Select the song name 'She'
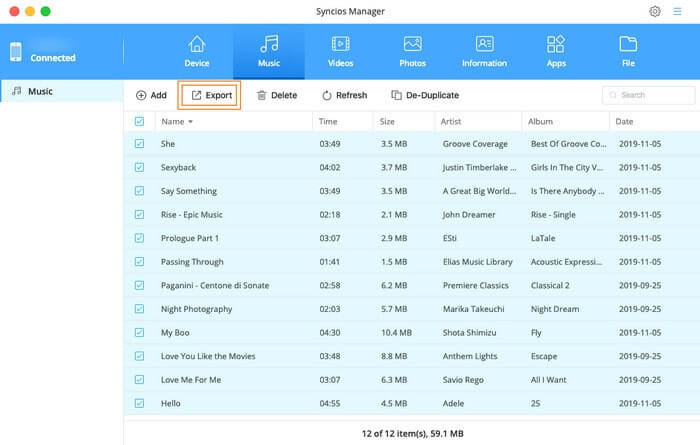The image size is (700, 445). click(x=168, y=144)
